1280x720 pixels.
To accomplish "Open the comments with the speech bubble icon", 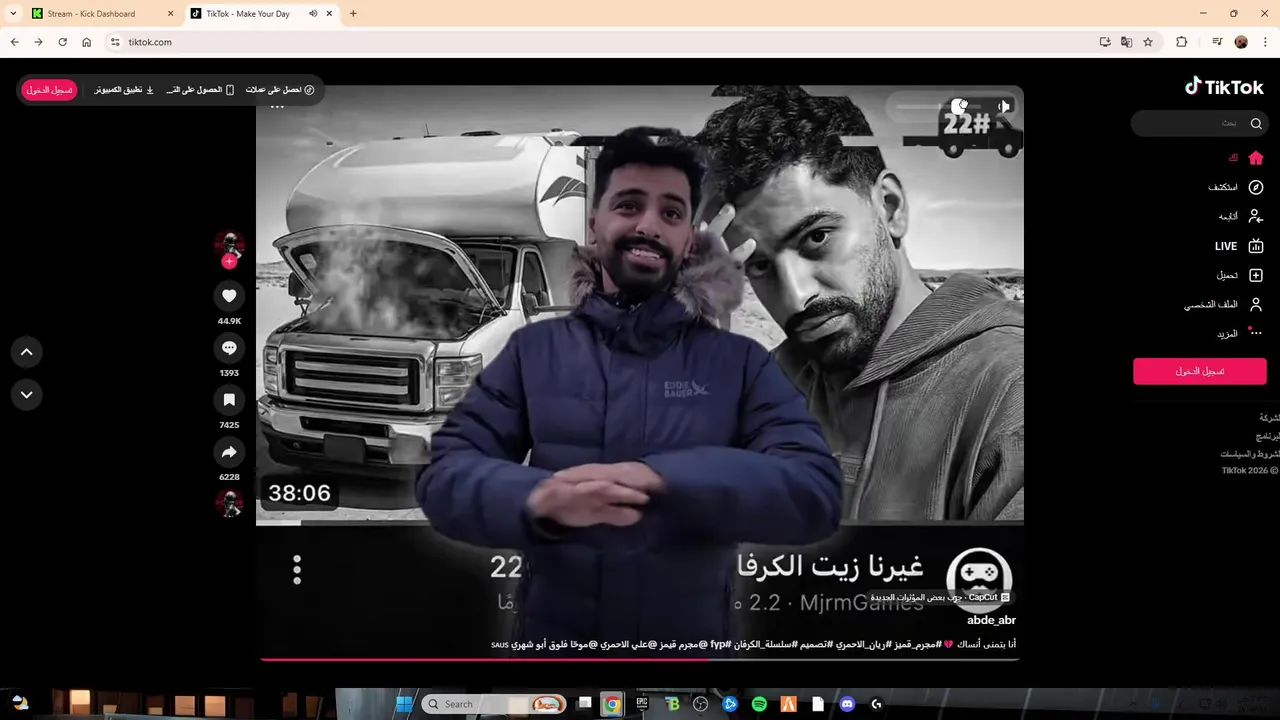I will coord(229,348).
